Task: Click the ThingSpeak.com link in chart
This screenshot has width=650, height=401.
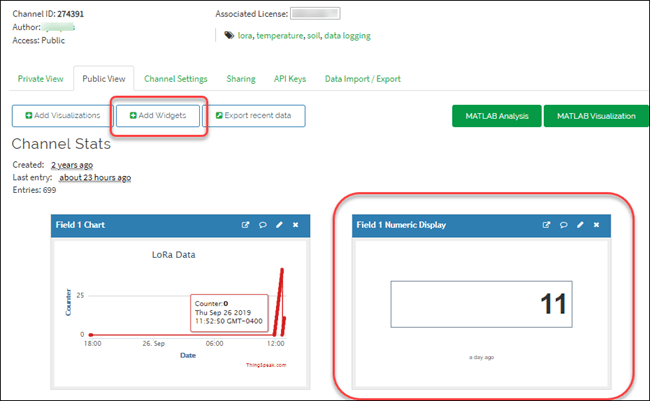Action: point(266,365)
